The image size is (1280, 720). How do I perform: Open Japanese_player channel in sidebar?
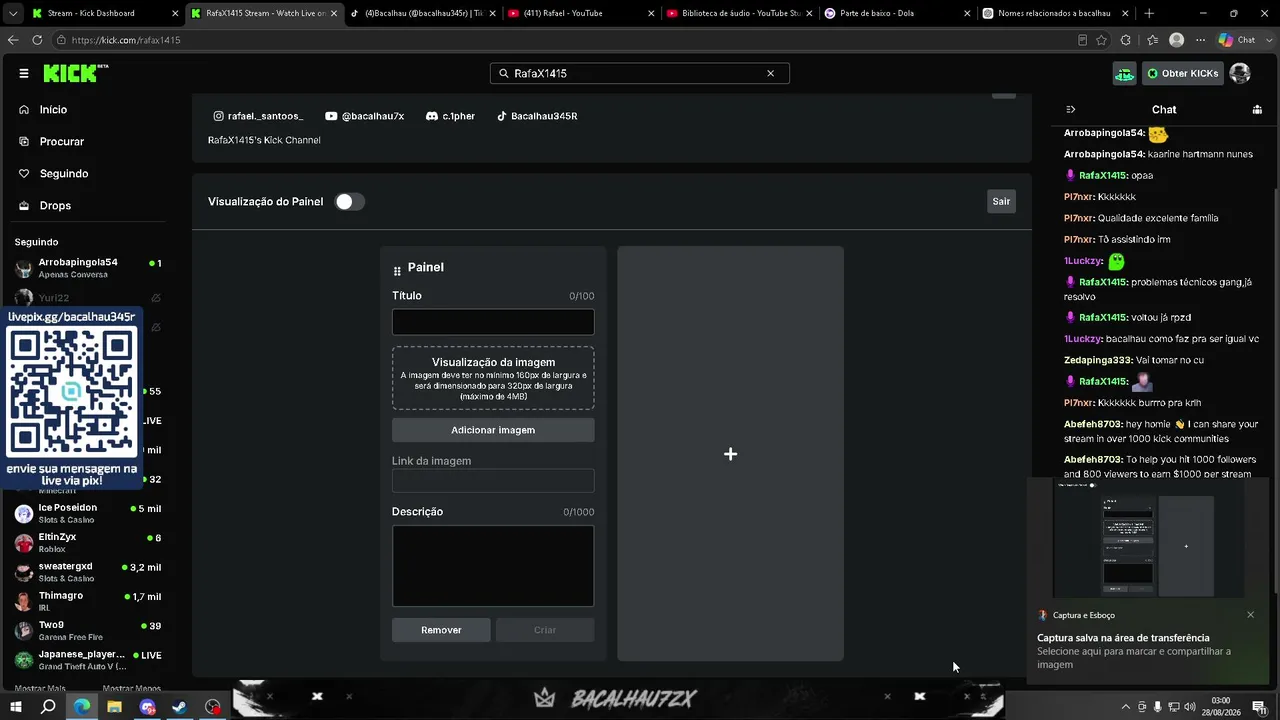click(x=88, y=660)
